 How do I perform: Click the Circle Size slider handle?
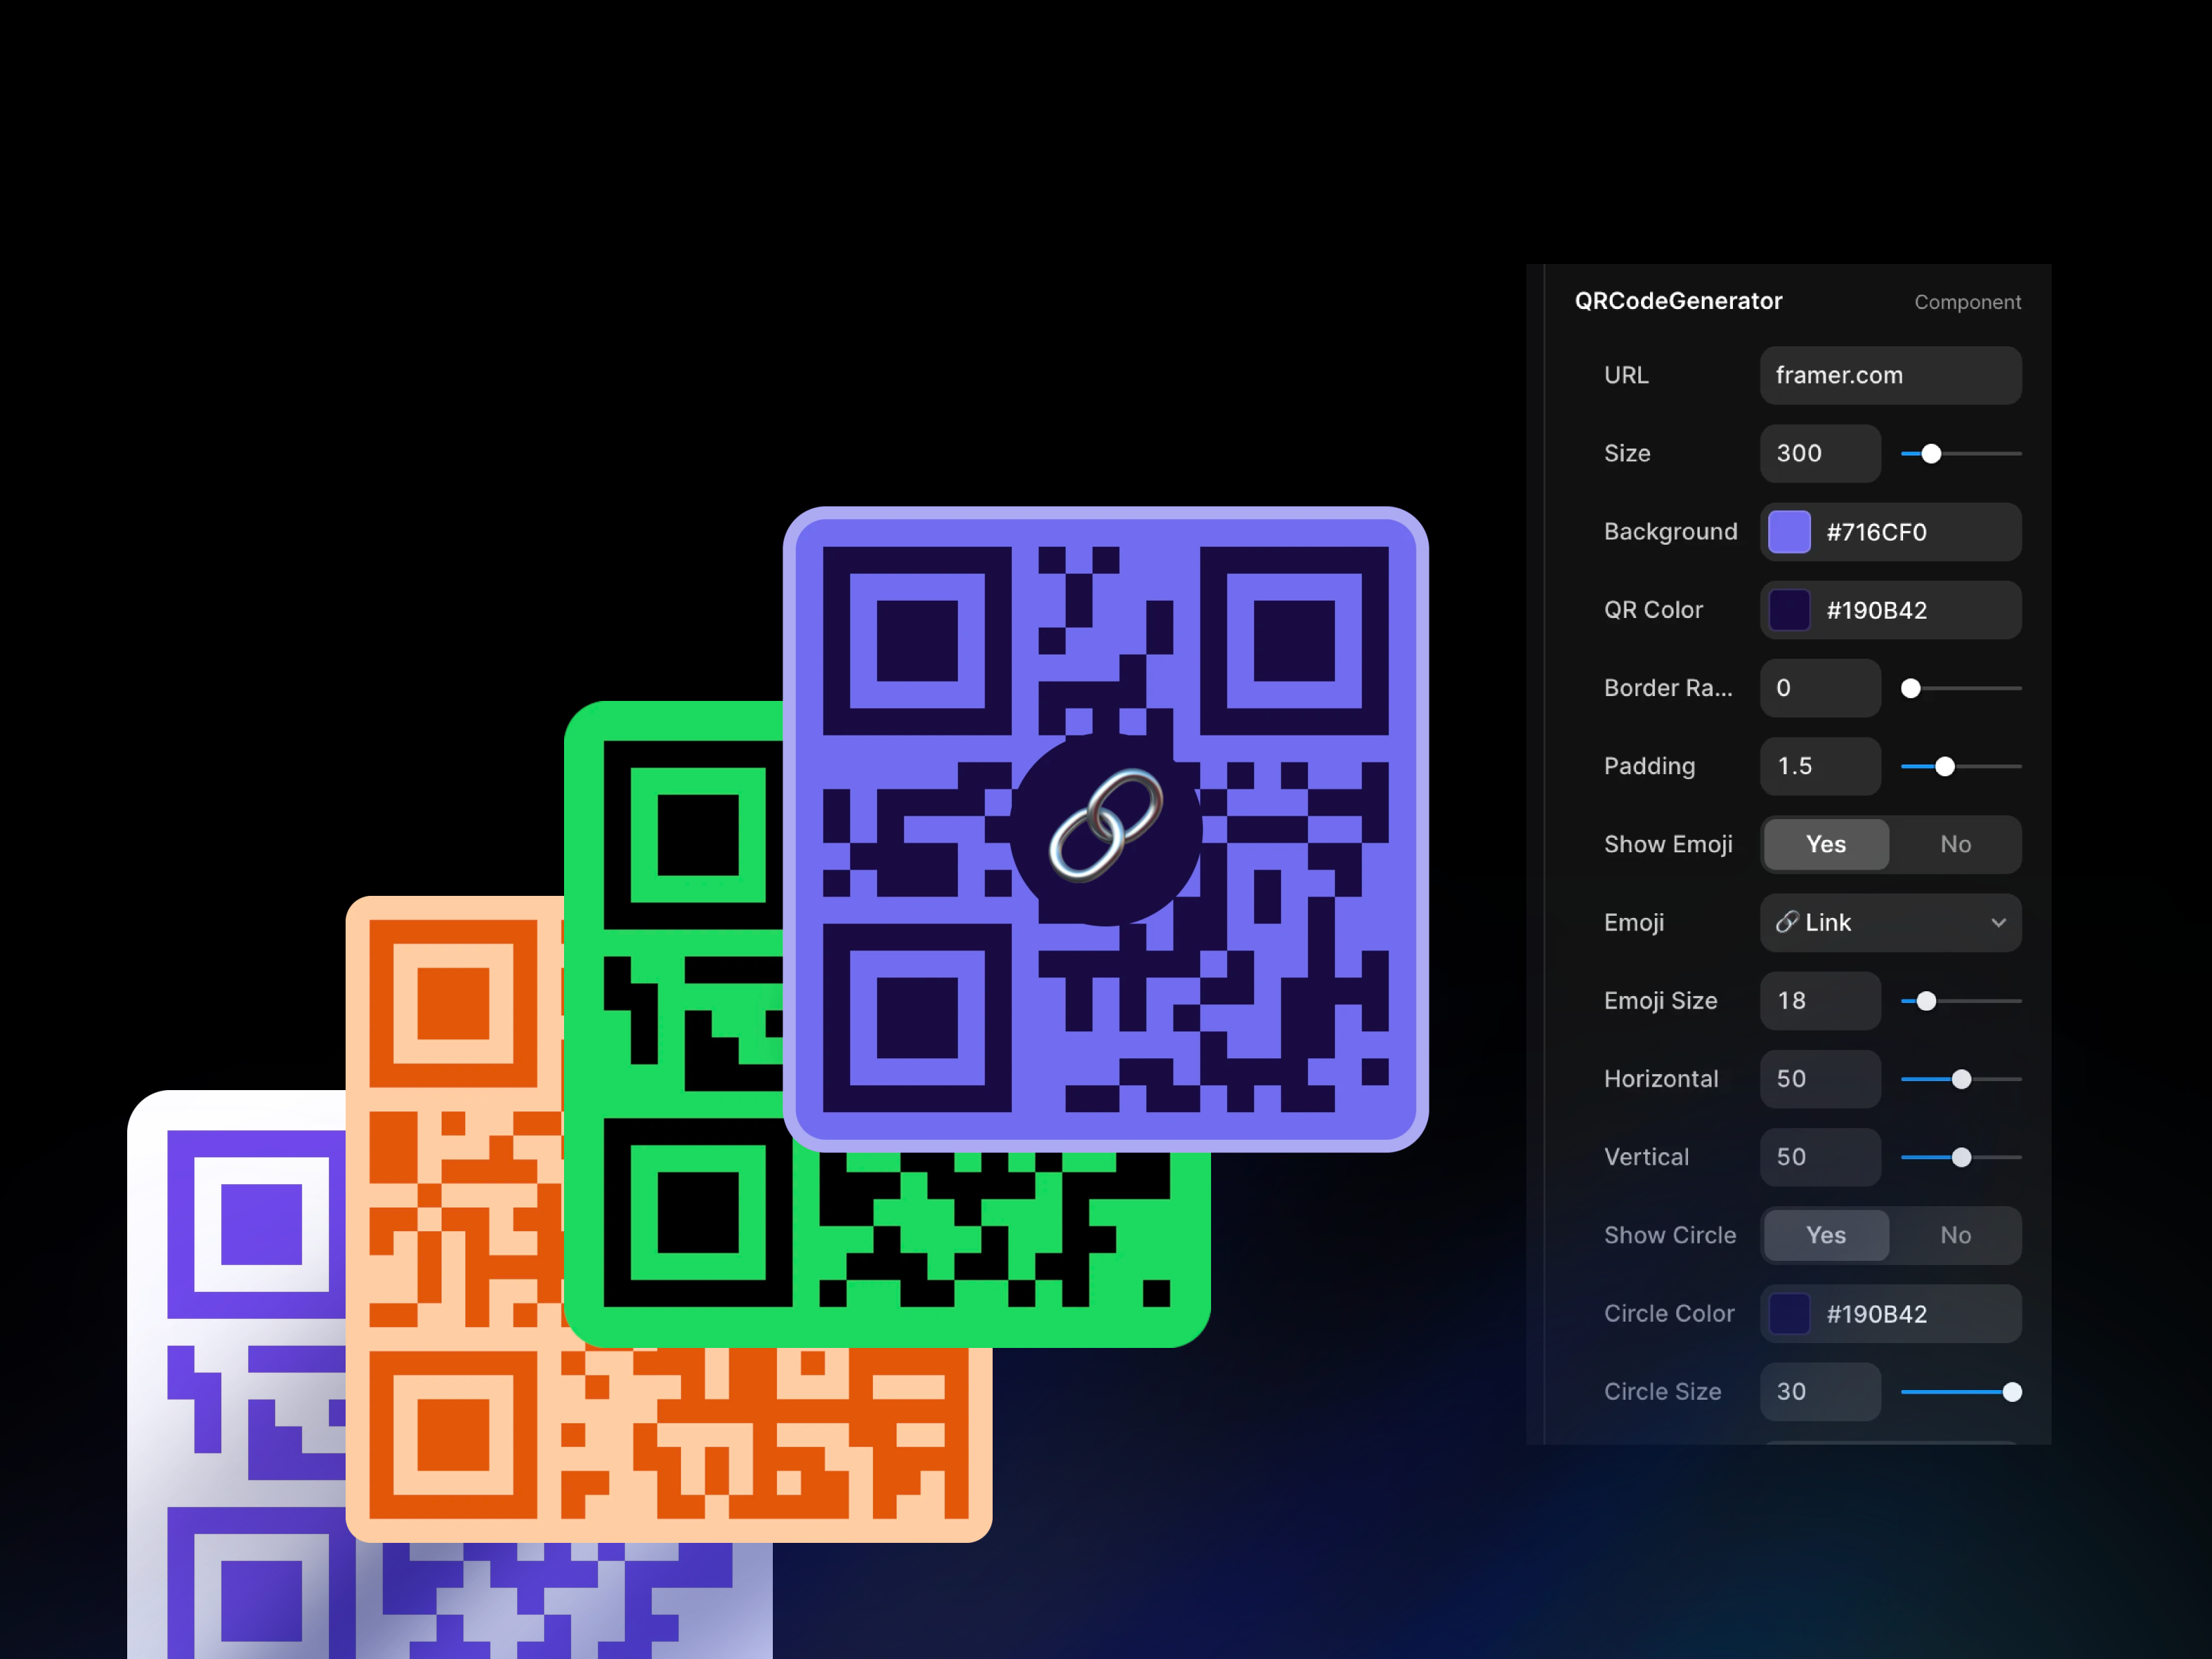point(2011,1392)
